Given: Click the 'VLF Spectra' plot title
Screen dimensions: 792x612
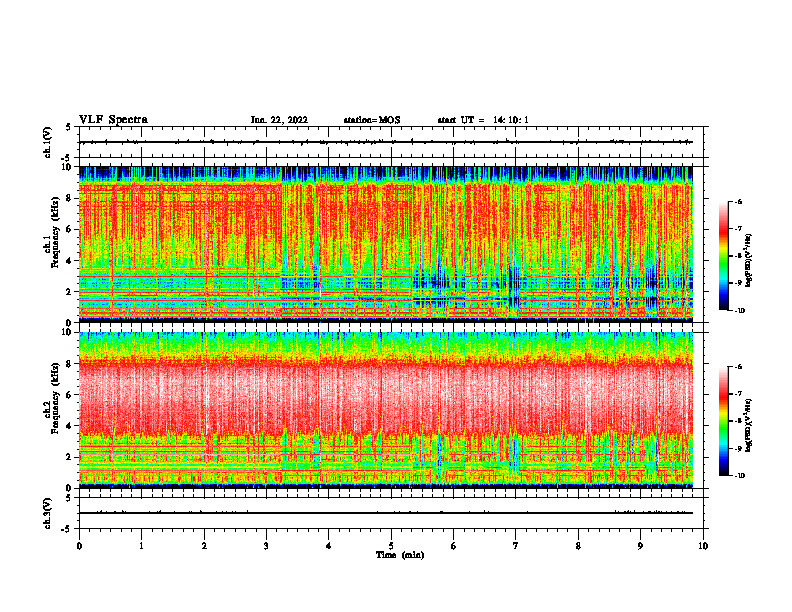Looking at the screenshot, I should pyautogui.click(x=113, y=120).
